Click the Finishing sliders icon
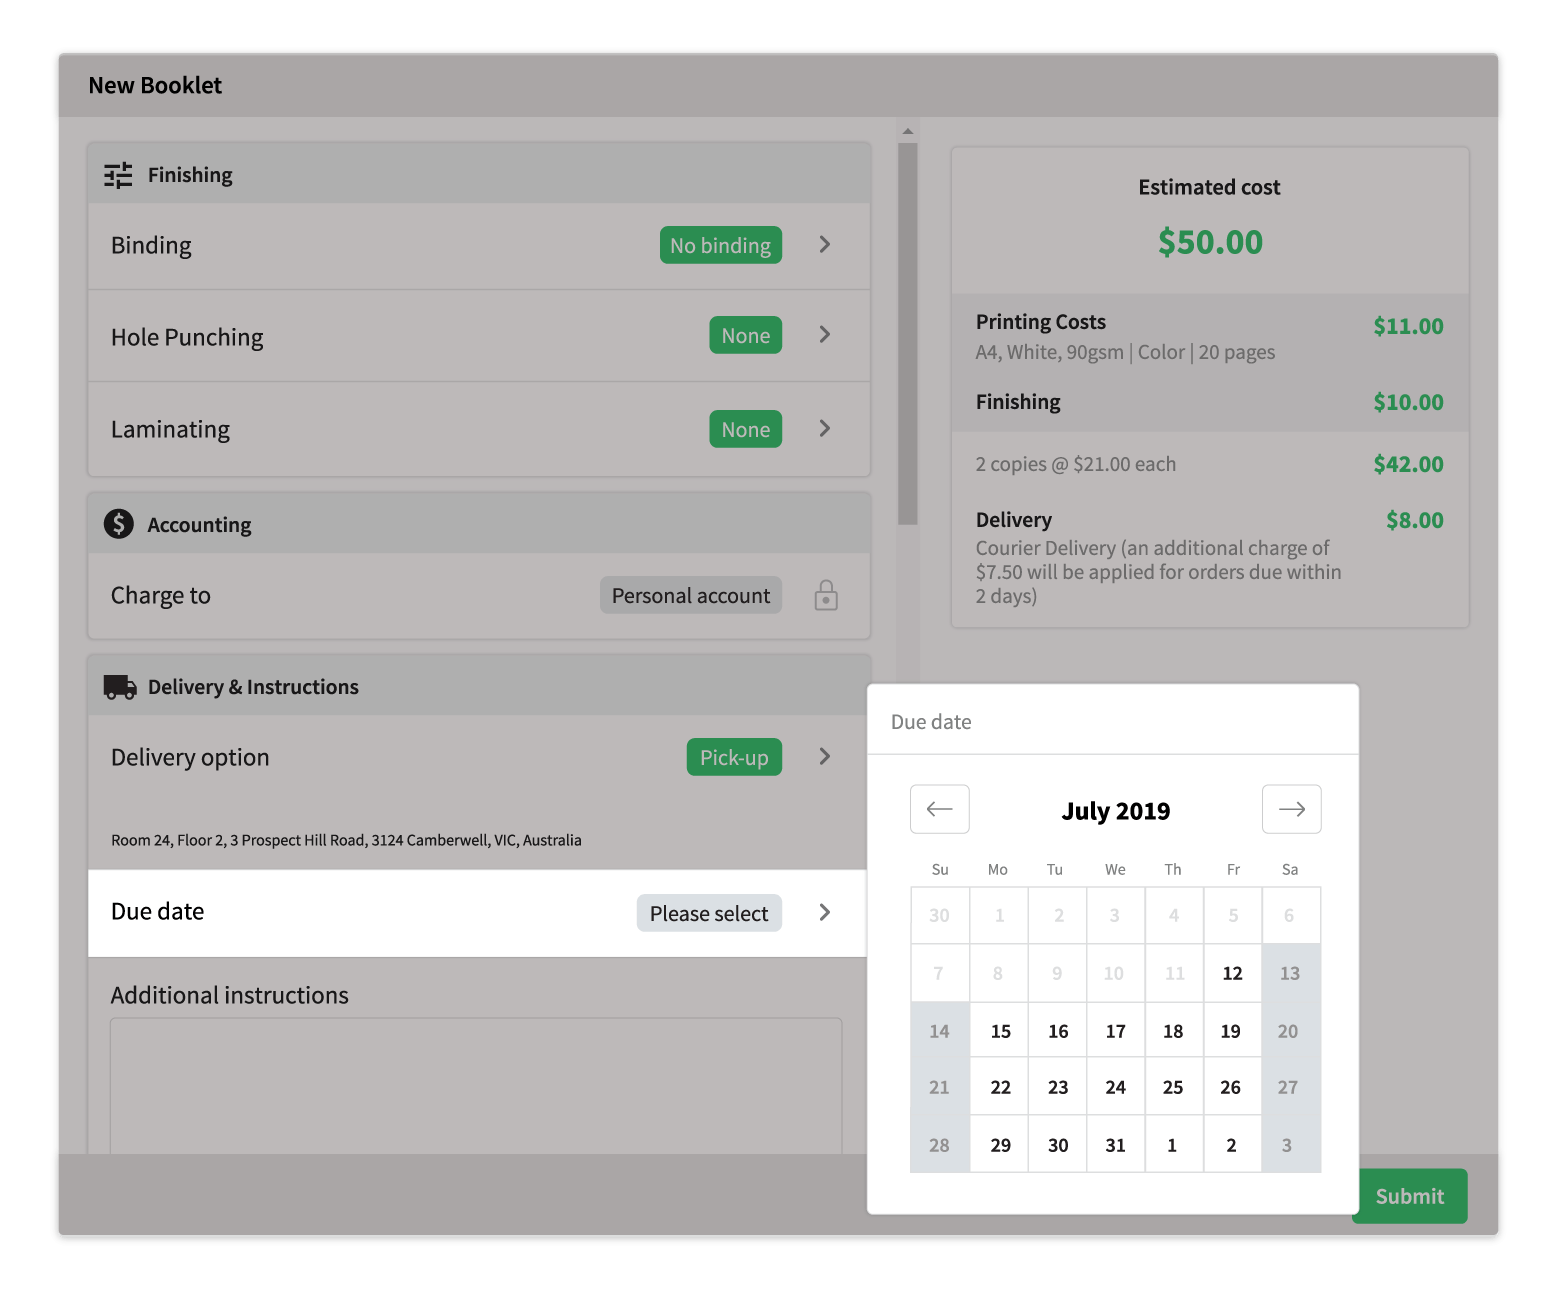The image size is (1564, 1296). 118,175
